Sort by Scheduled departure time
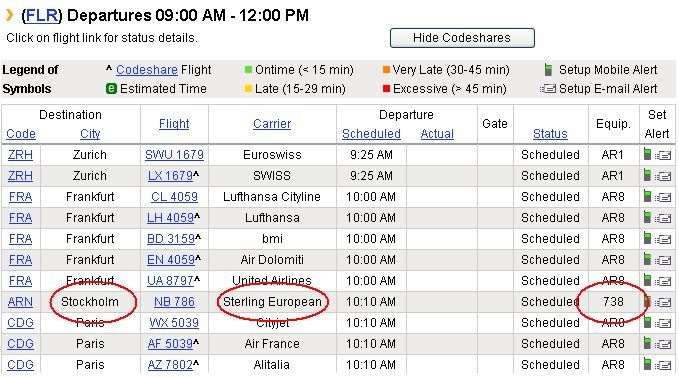Image resolution: width=679 pixels, height=377 pixels. [x=371, y=134]
